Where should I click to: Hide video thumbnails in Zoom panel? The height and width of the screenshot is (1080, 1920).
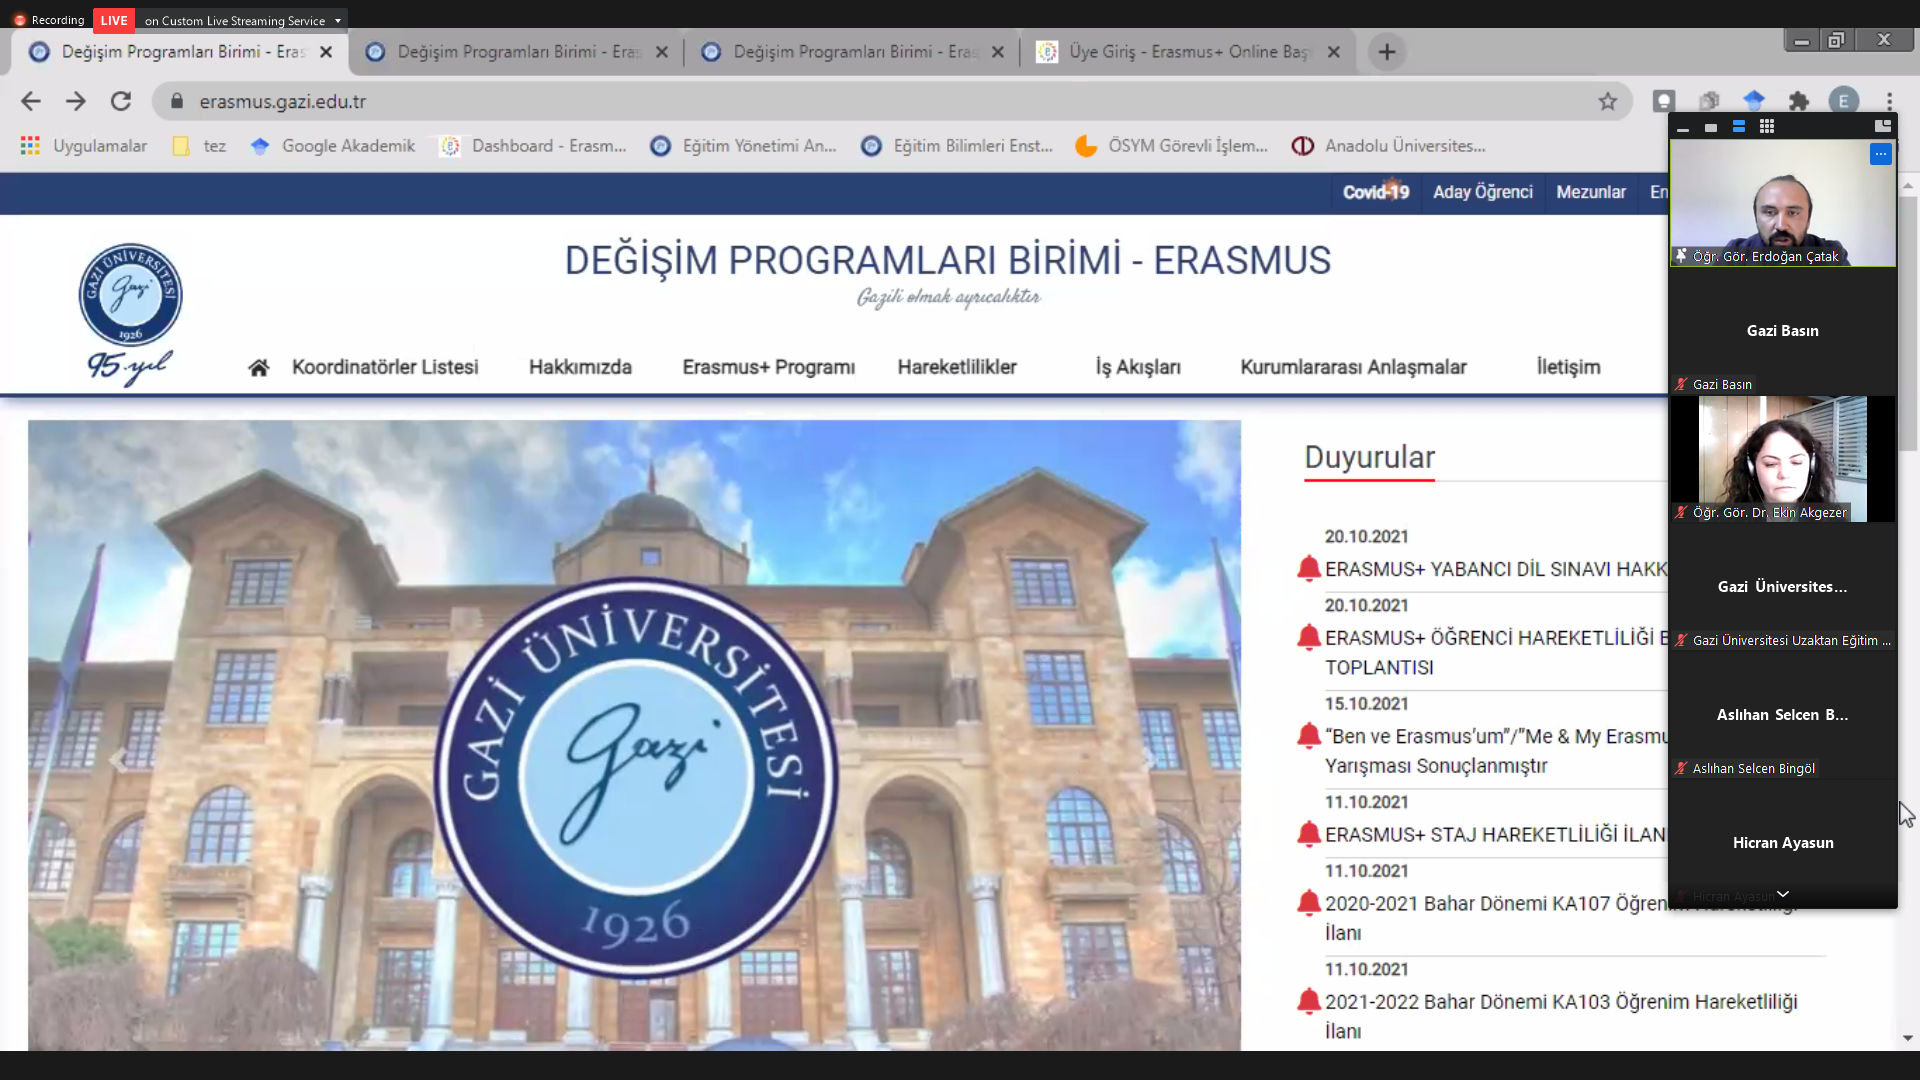click(x=1683, y=127)
